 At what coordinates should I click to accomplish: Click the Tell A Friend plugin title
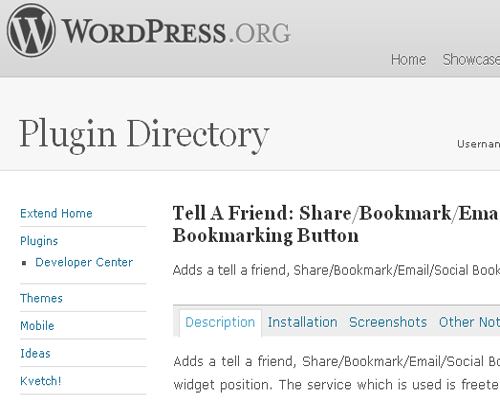click(336, 224)
